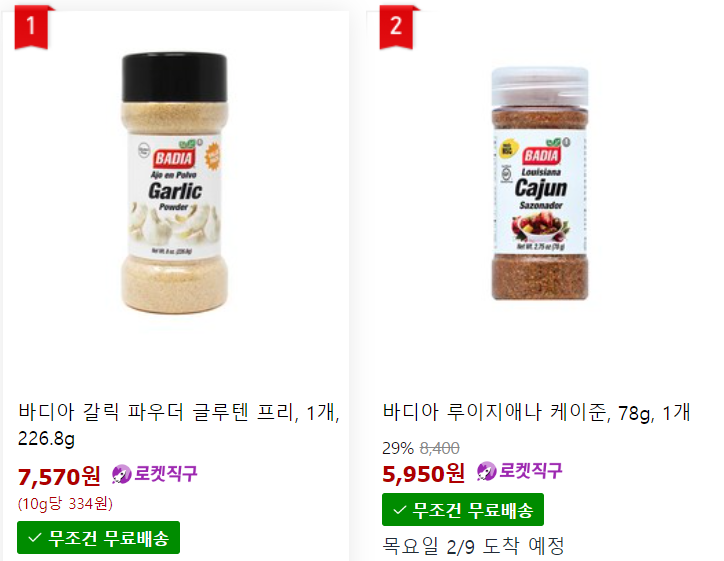This screenshot has width=724, height=561.
Task: Click second product's 무조건 무료배송 green badge
Action: [x=463, y=510]
